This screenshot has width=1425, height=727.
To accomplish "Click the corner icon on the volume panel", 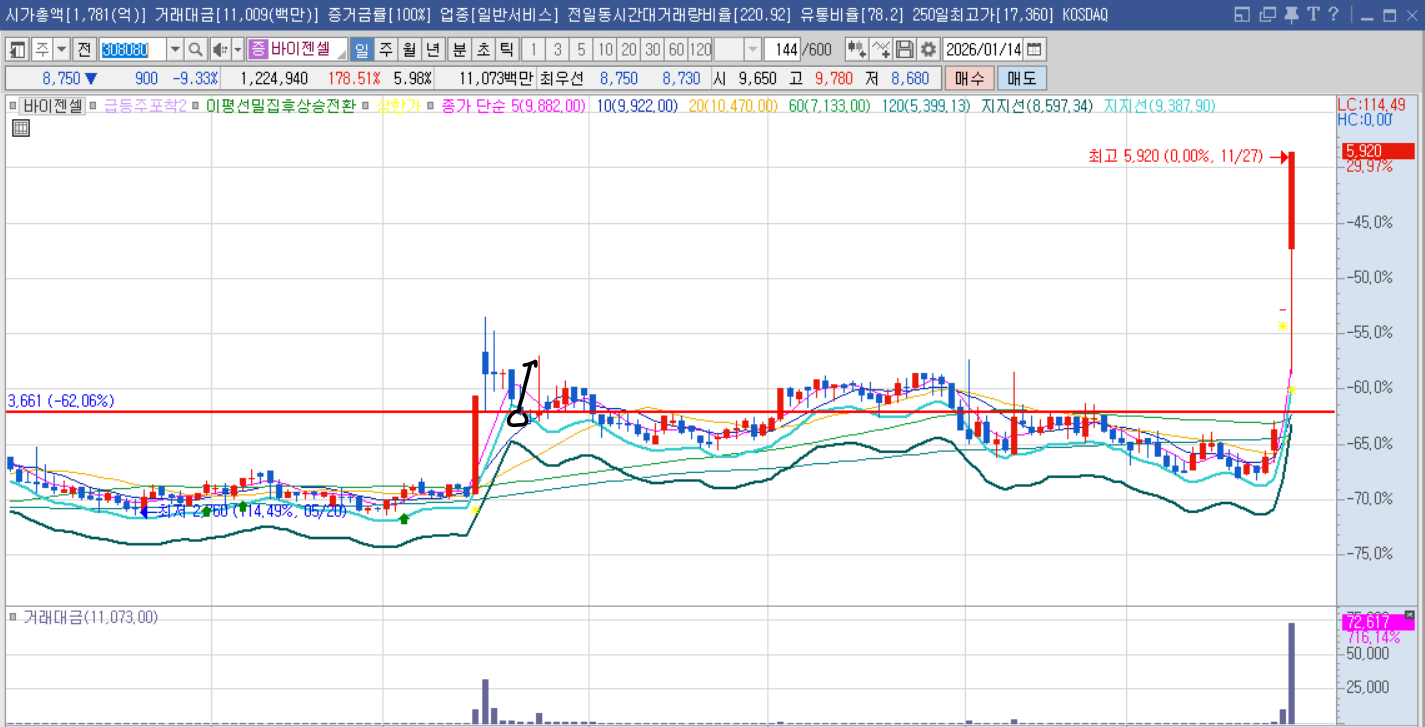I will pyautogui.click(x=1410, y=614).
